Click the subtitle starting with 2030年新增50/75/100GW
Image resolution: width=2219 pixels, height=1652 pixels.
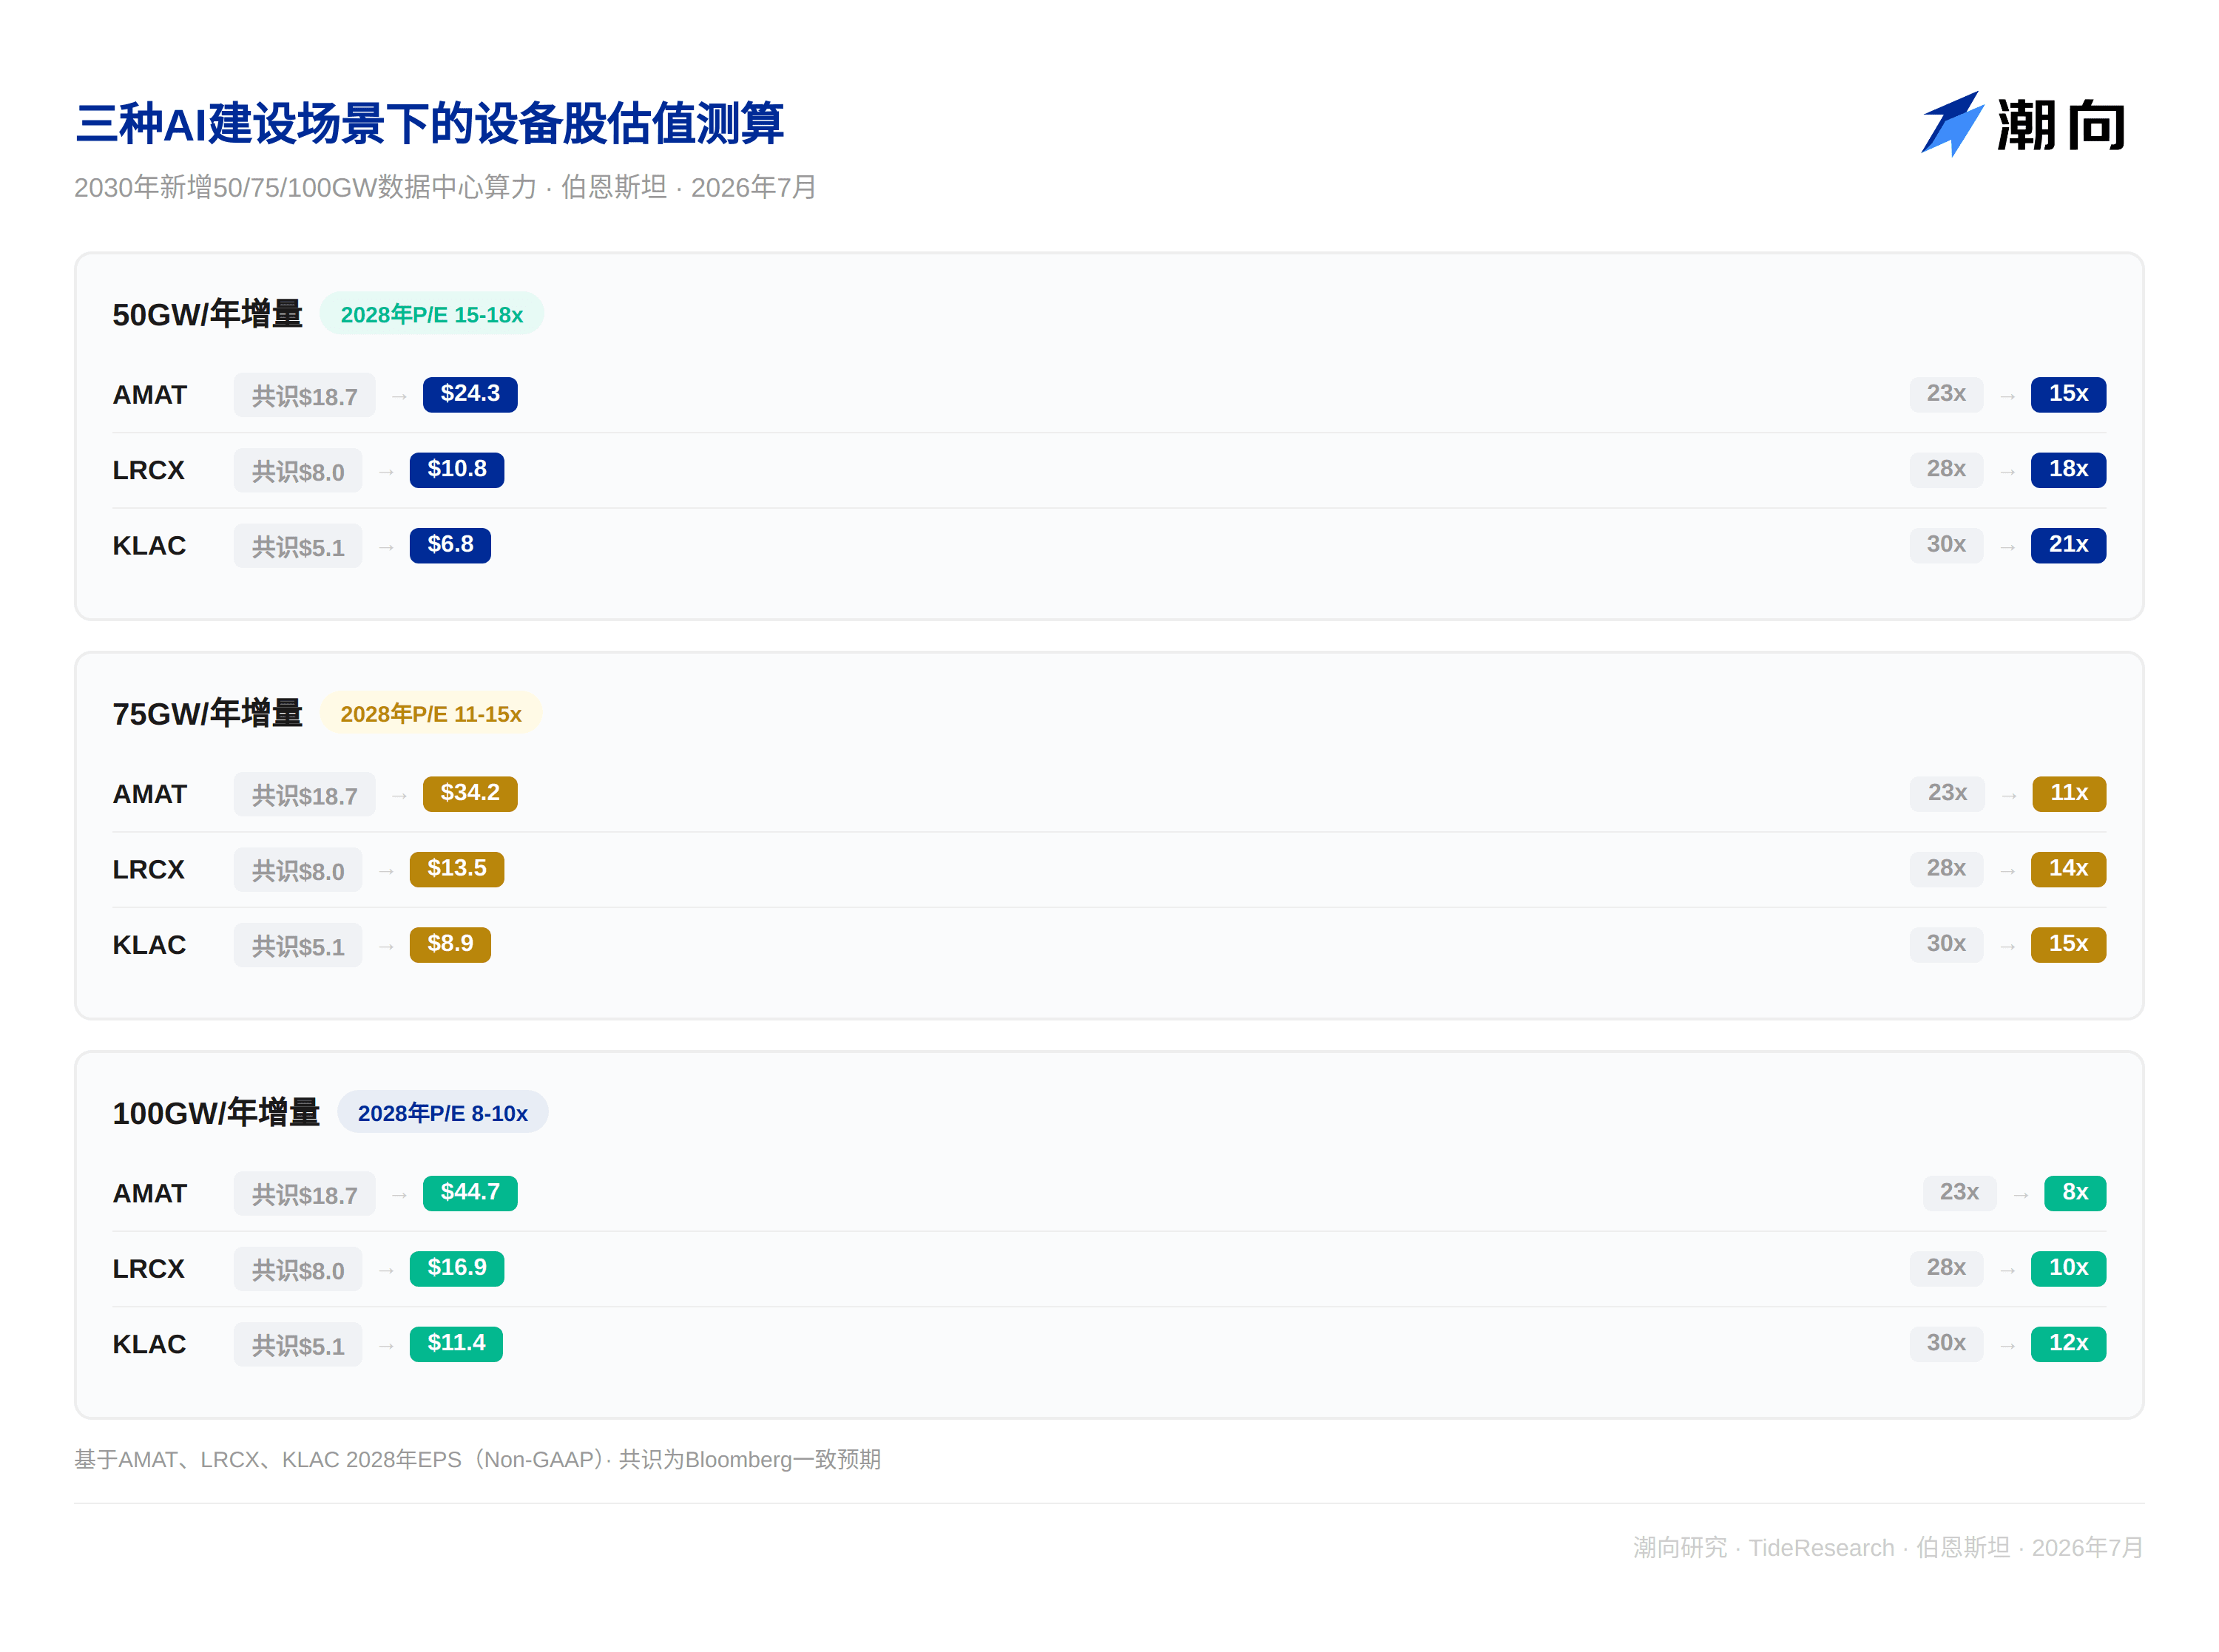click(446, 187)
